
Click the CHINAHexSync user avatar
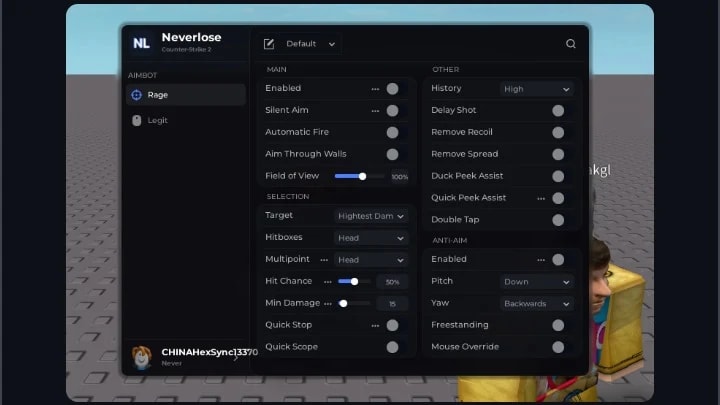click(141, 357)
